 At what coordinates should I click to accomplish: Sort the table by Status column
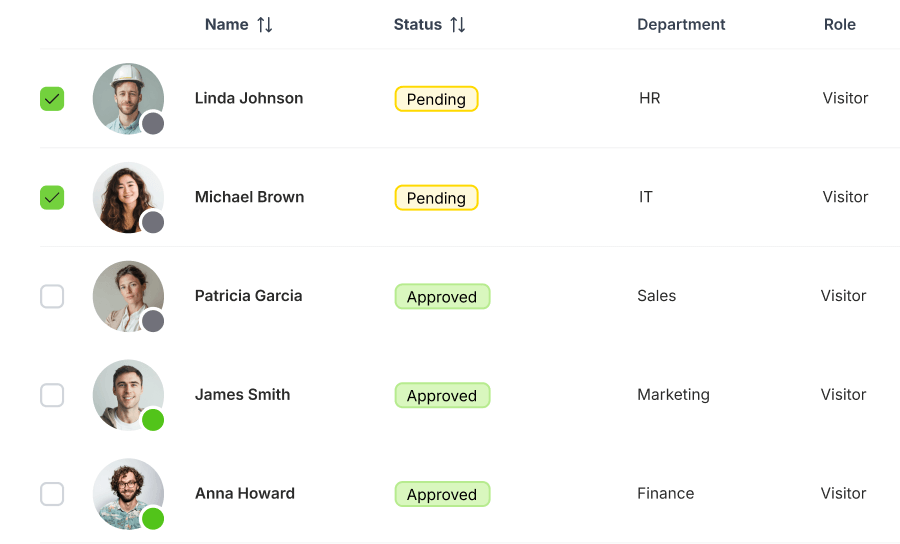(x=457, y=25)
